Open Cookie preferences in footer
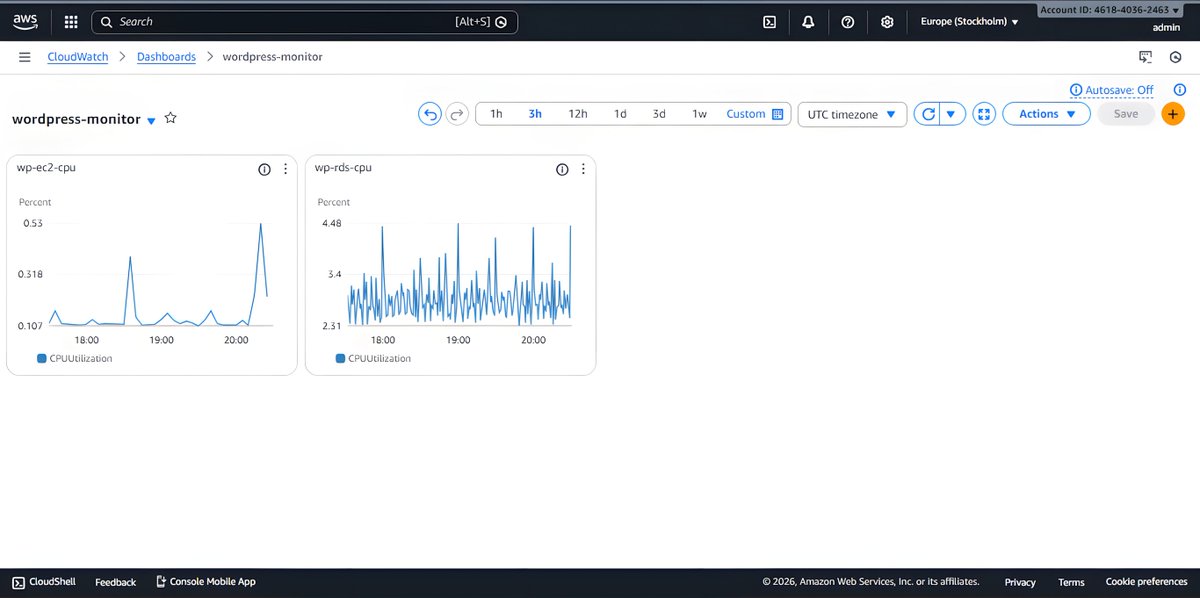This screenshot has width=1200, height=598. coord(1147,582)
